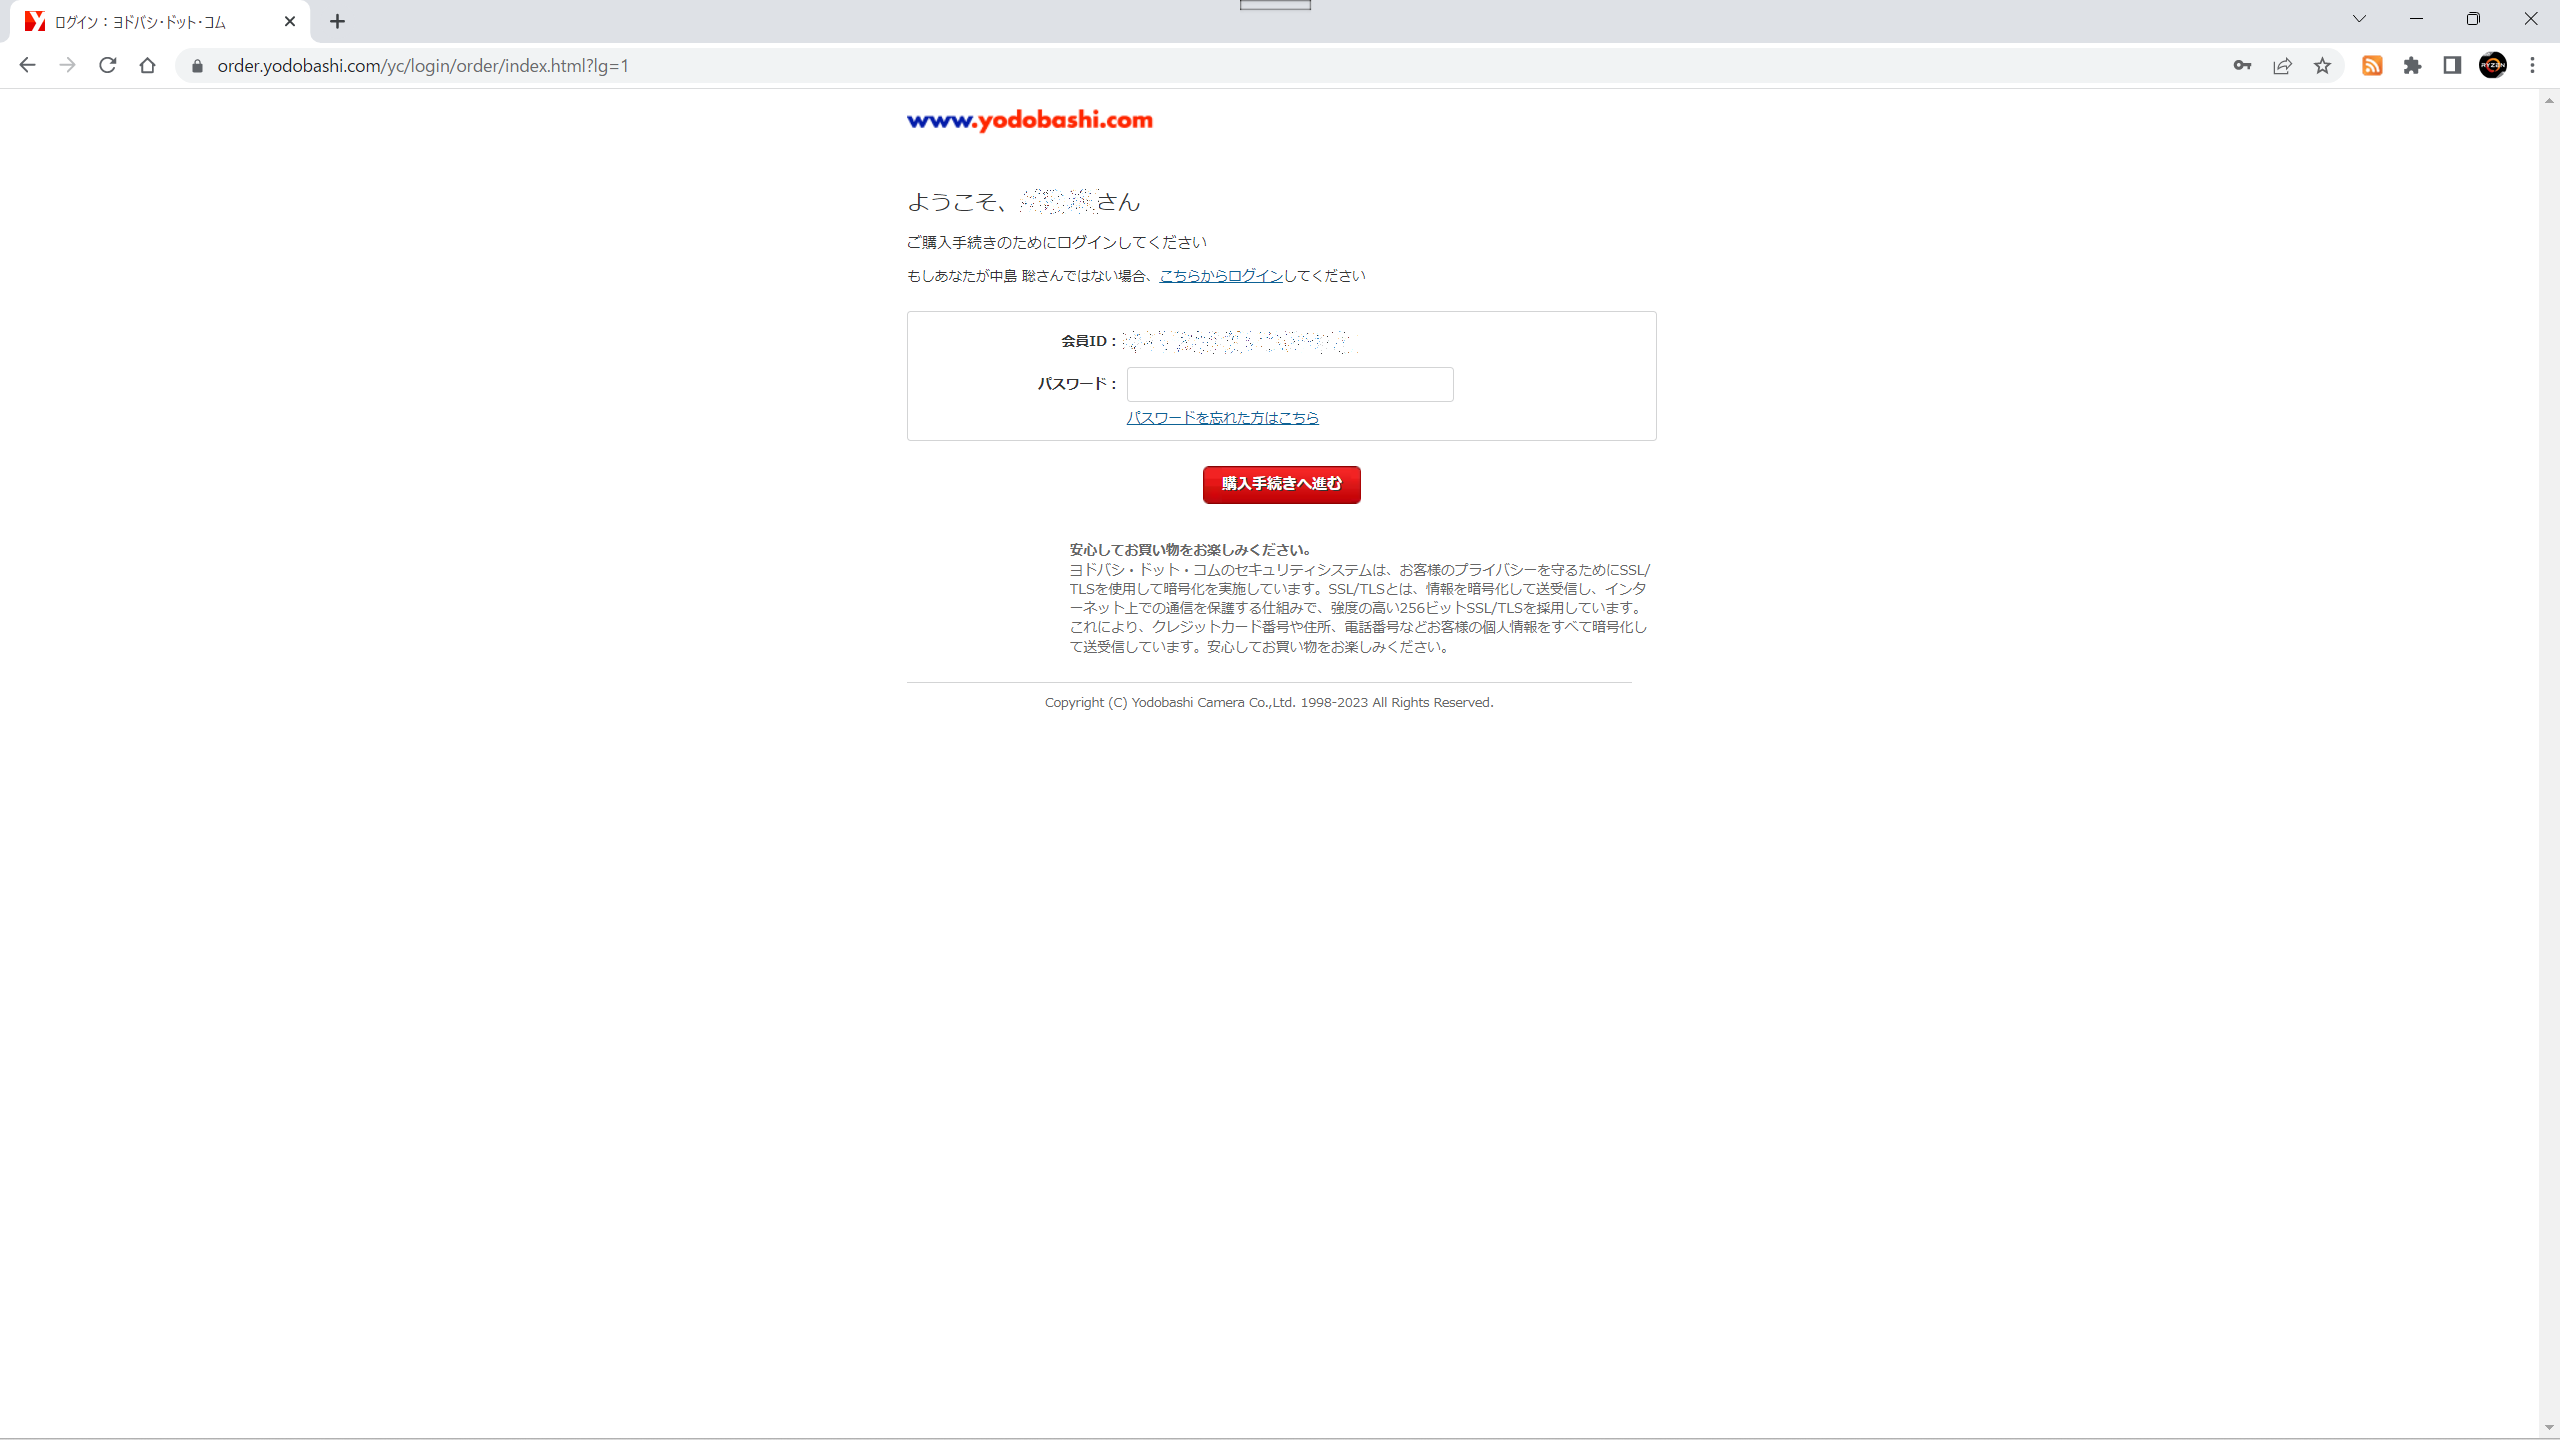2560x1440 pixels.
Task: Open the extensions puzzle menu
Action: (2413, 66)
